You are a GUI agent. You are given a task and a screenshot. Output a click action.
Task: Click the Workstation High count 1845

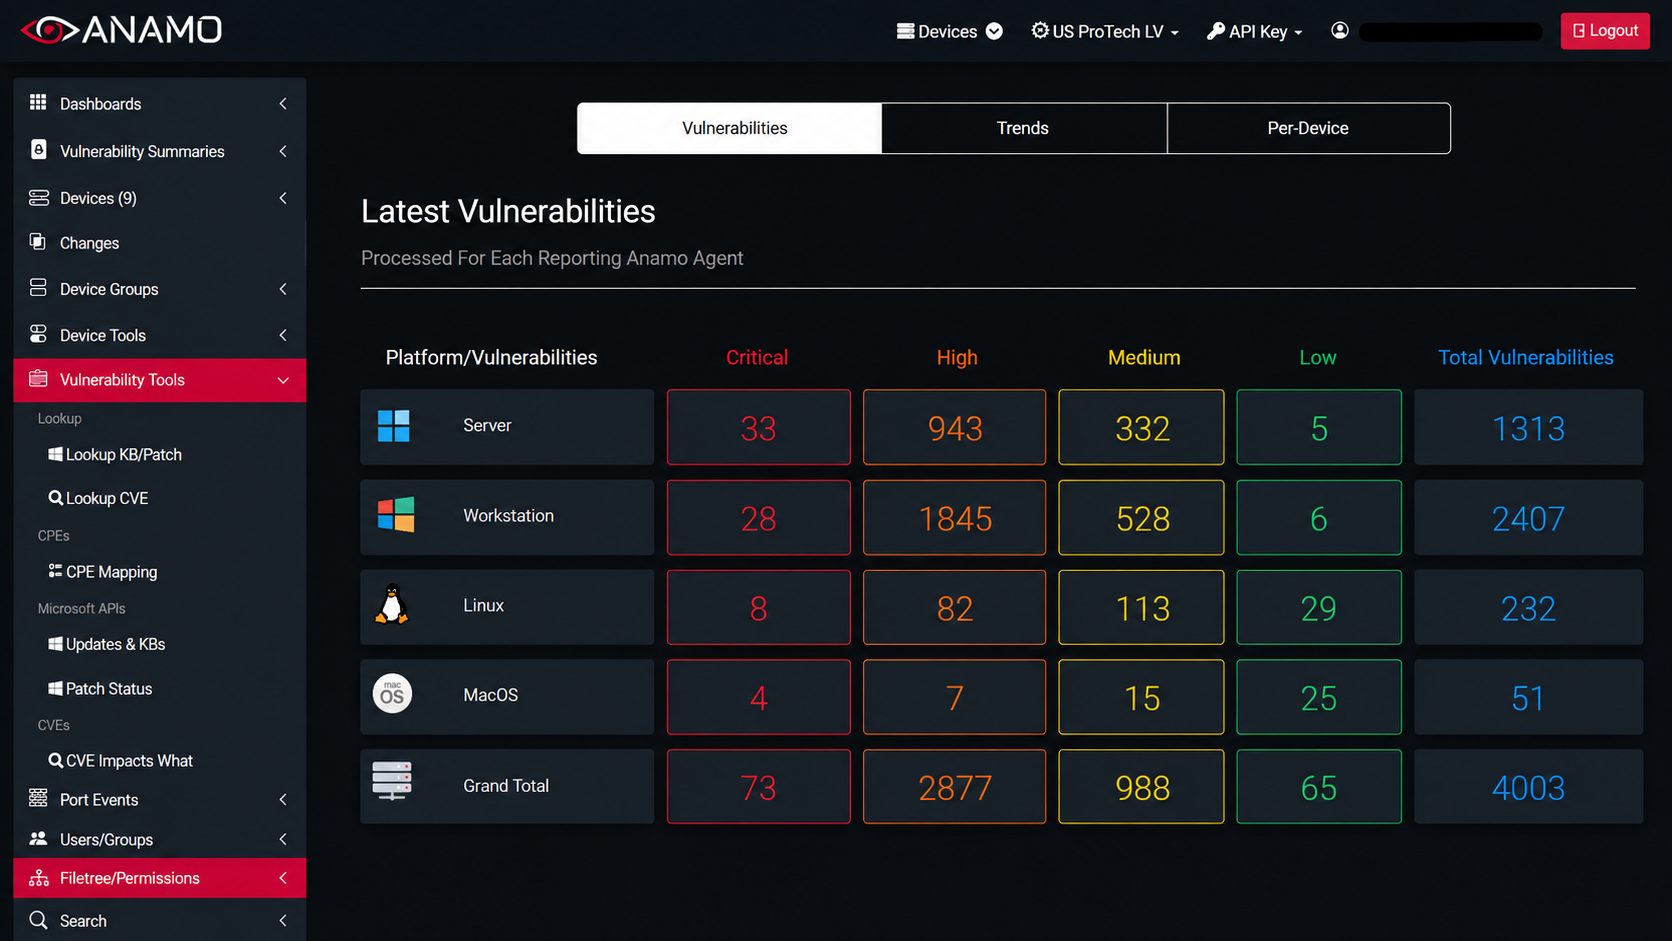[x=954, y=518]
